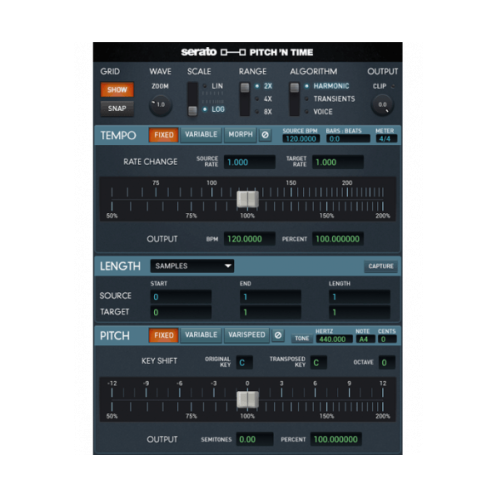
Task: Click the SOURCE END field
Action: (x=270, y=297)
